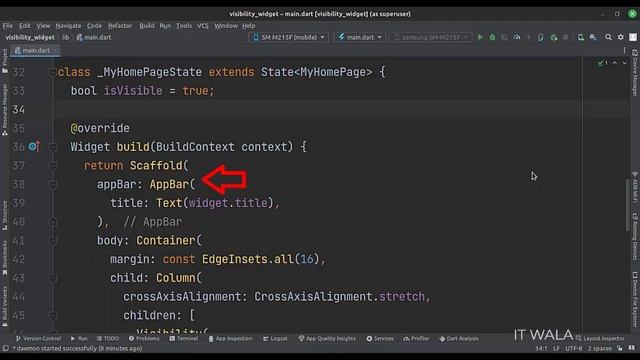Open Device File Explorer side panel
The height and width of the screenshot is (360, 640).
(635, 299)
